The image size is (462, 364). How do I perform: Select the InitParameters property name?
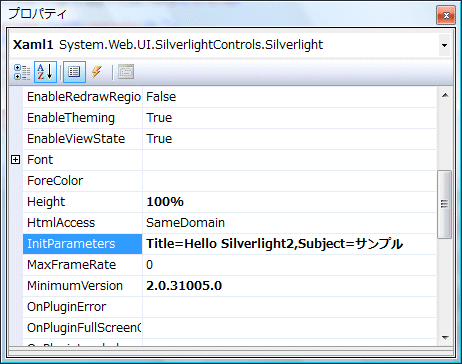[83, 244]
